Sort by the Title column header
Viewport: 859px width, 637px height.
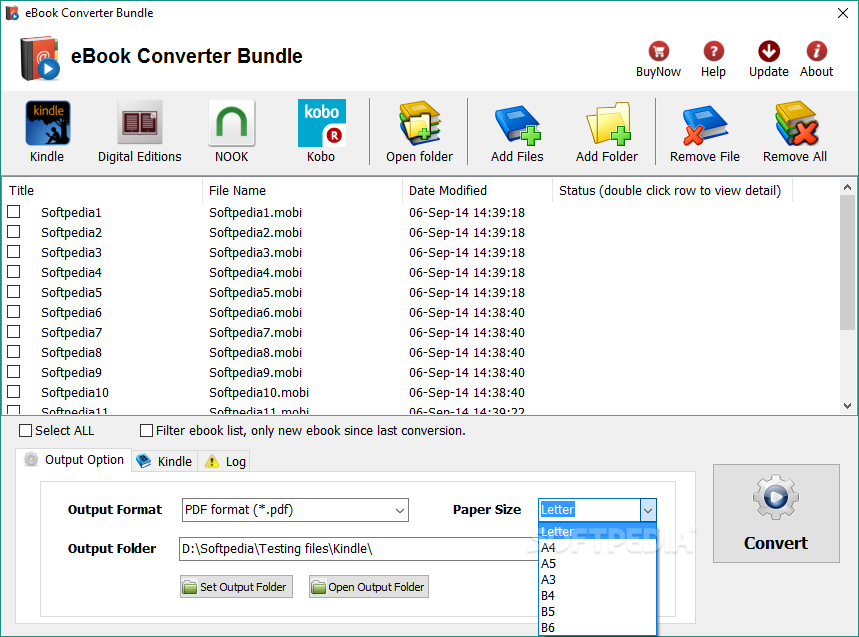pyautogui.click(x=103, y=190)
